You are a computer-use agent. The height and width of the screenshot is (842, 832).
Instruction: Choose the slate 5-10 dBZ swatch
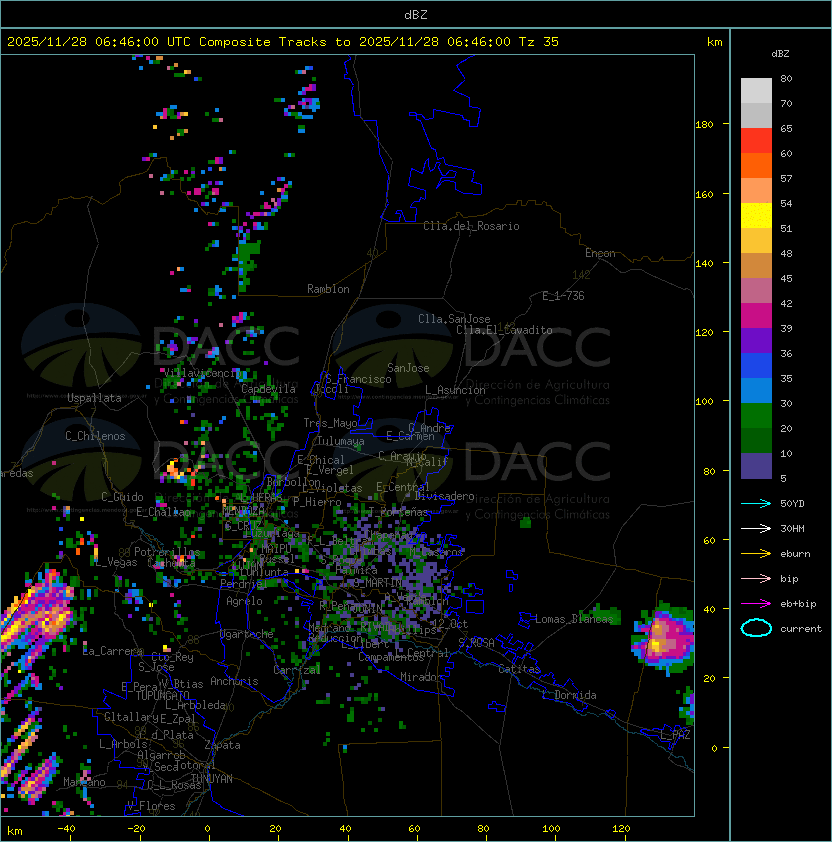[x=756, y=466]
